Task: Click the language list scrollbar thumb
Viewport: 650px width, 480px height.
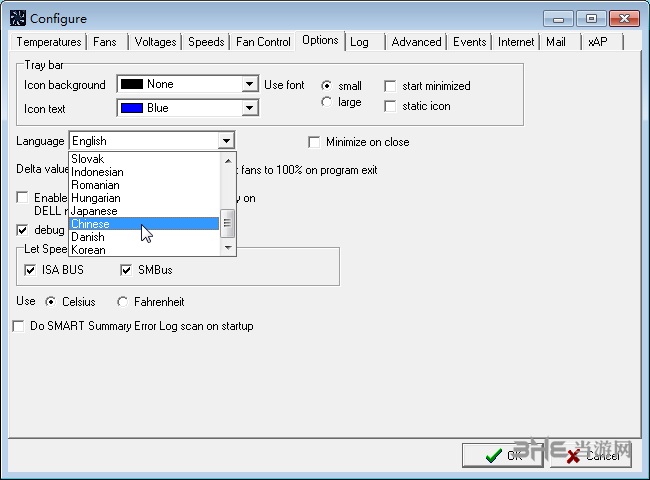Action: [x=227, y=223]
